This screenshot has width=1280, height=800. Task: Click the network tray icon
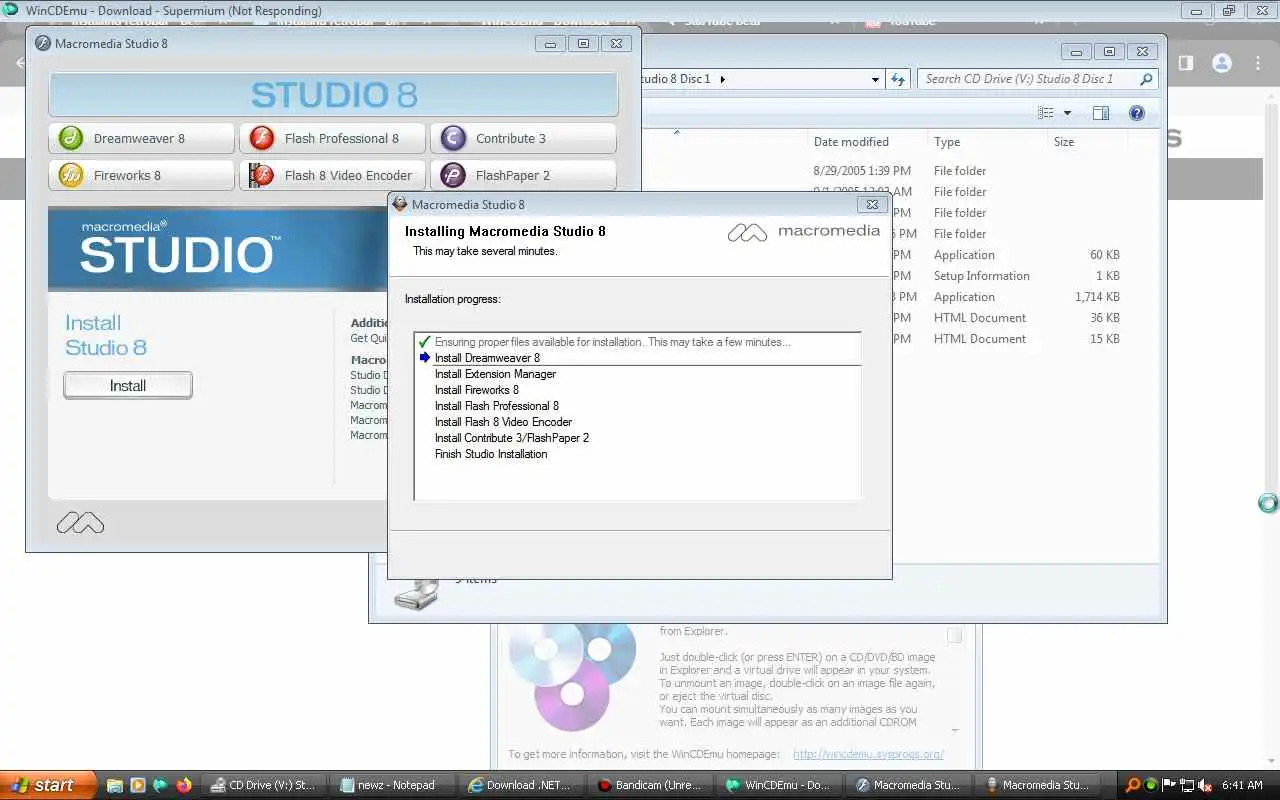(x=1187, y=786)
